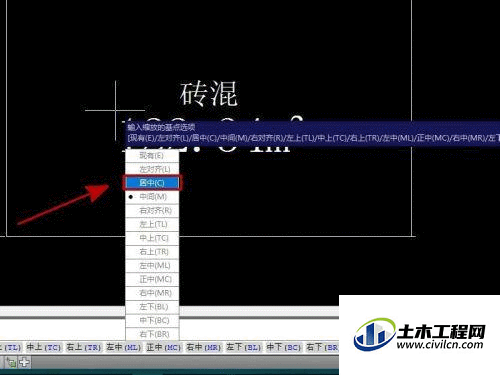Select the highlighted 居中(C) menu entry
Screen dimensions: 500x375
[152, 183]
